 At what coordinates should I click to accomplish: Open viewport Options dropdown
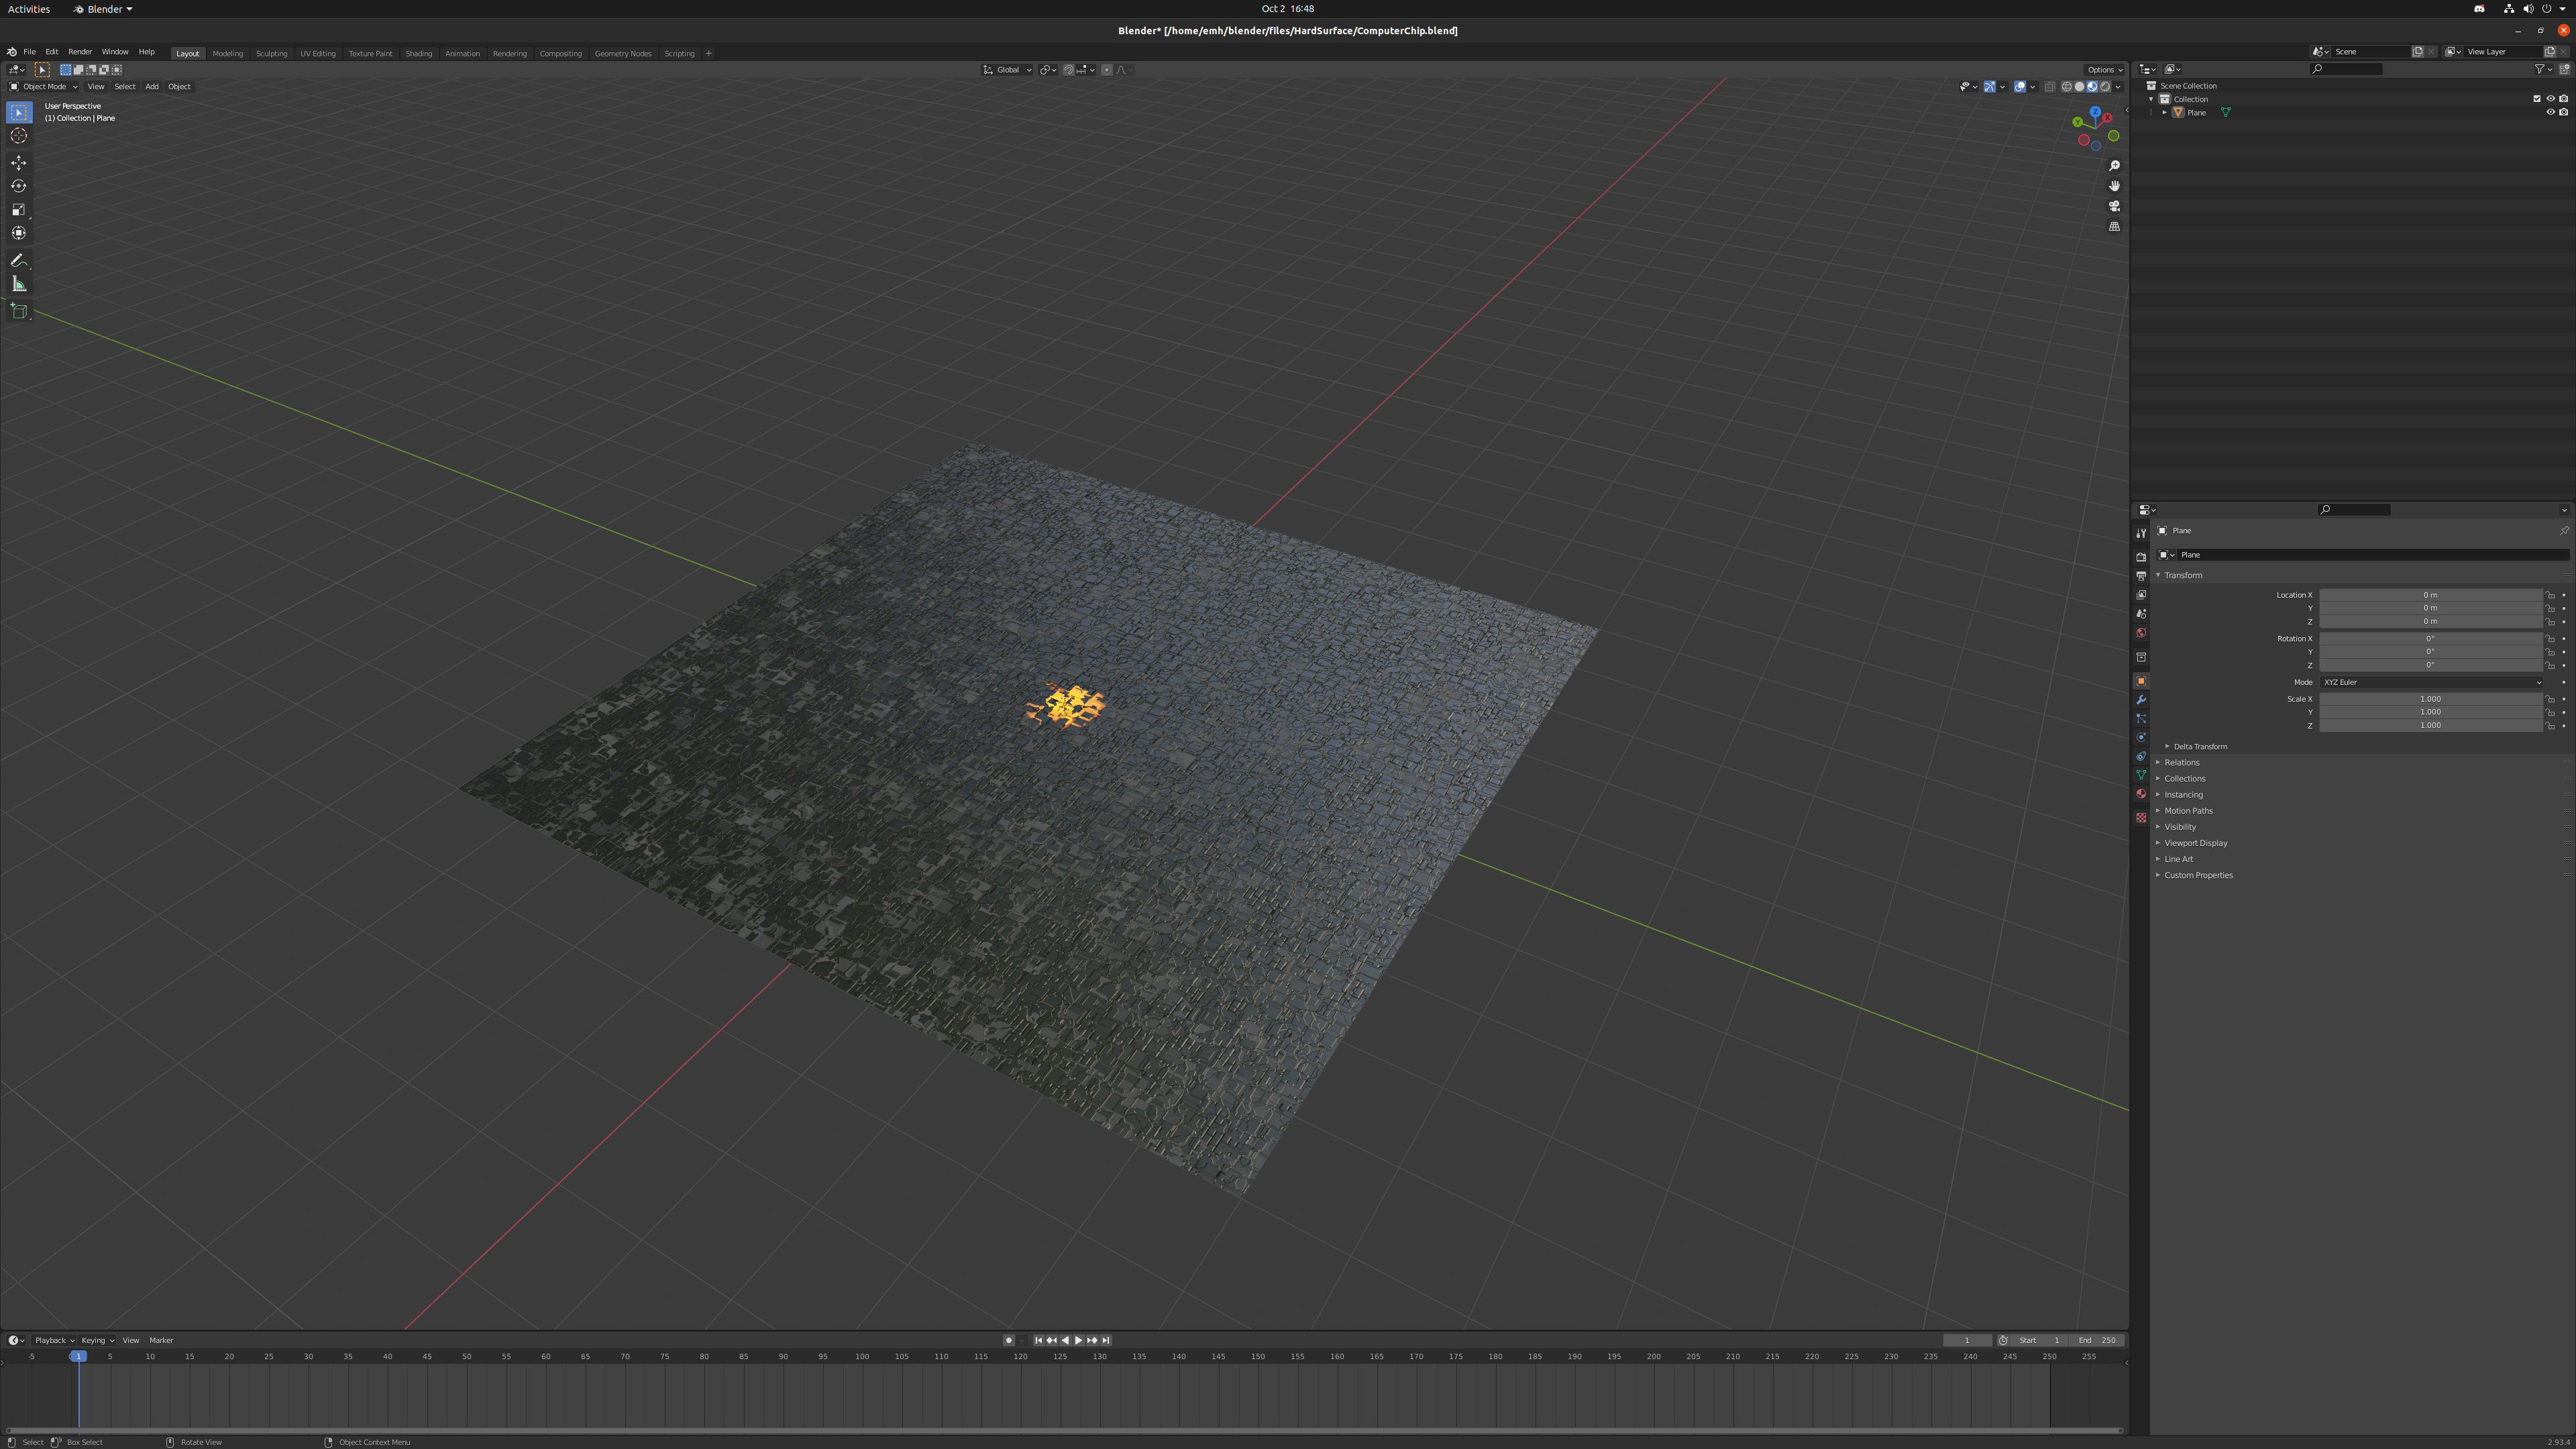point(2105,70)
